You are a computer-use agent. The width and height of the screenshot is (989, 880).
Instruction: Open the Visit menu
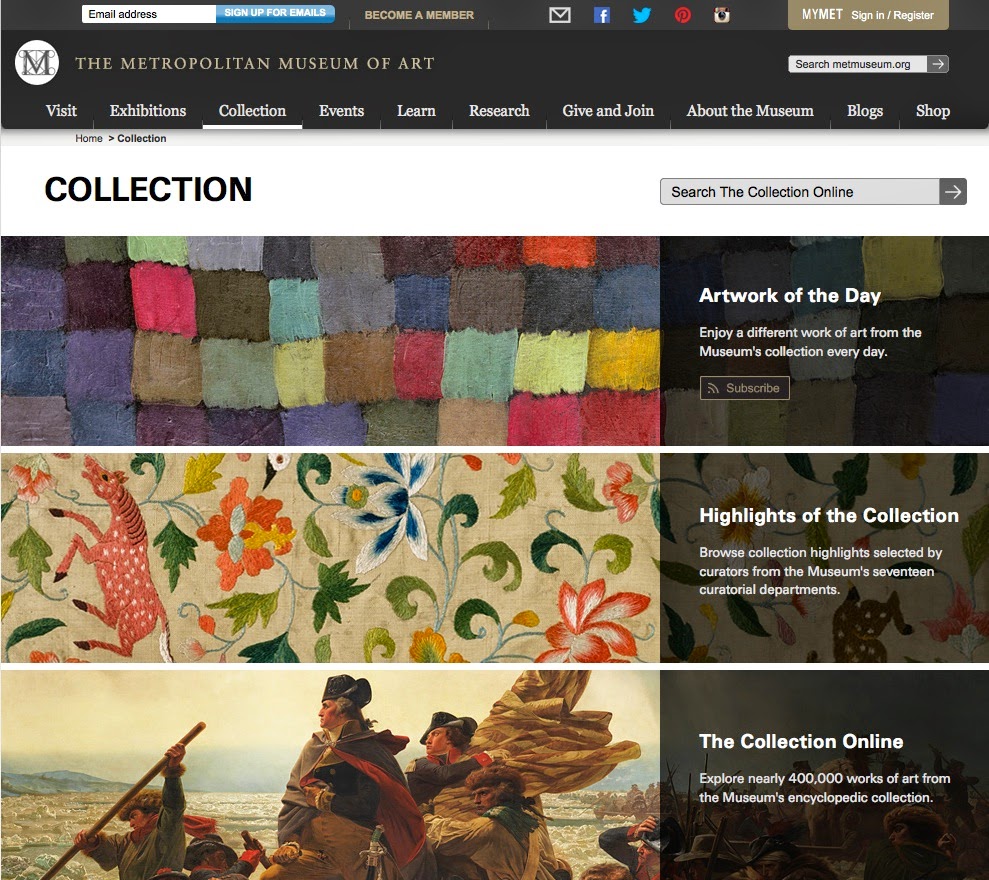[x=61, y=110]
